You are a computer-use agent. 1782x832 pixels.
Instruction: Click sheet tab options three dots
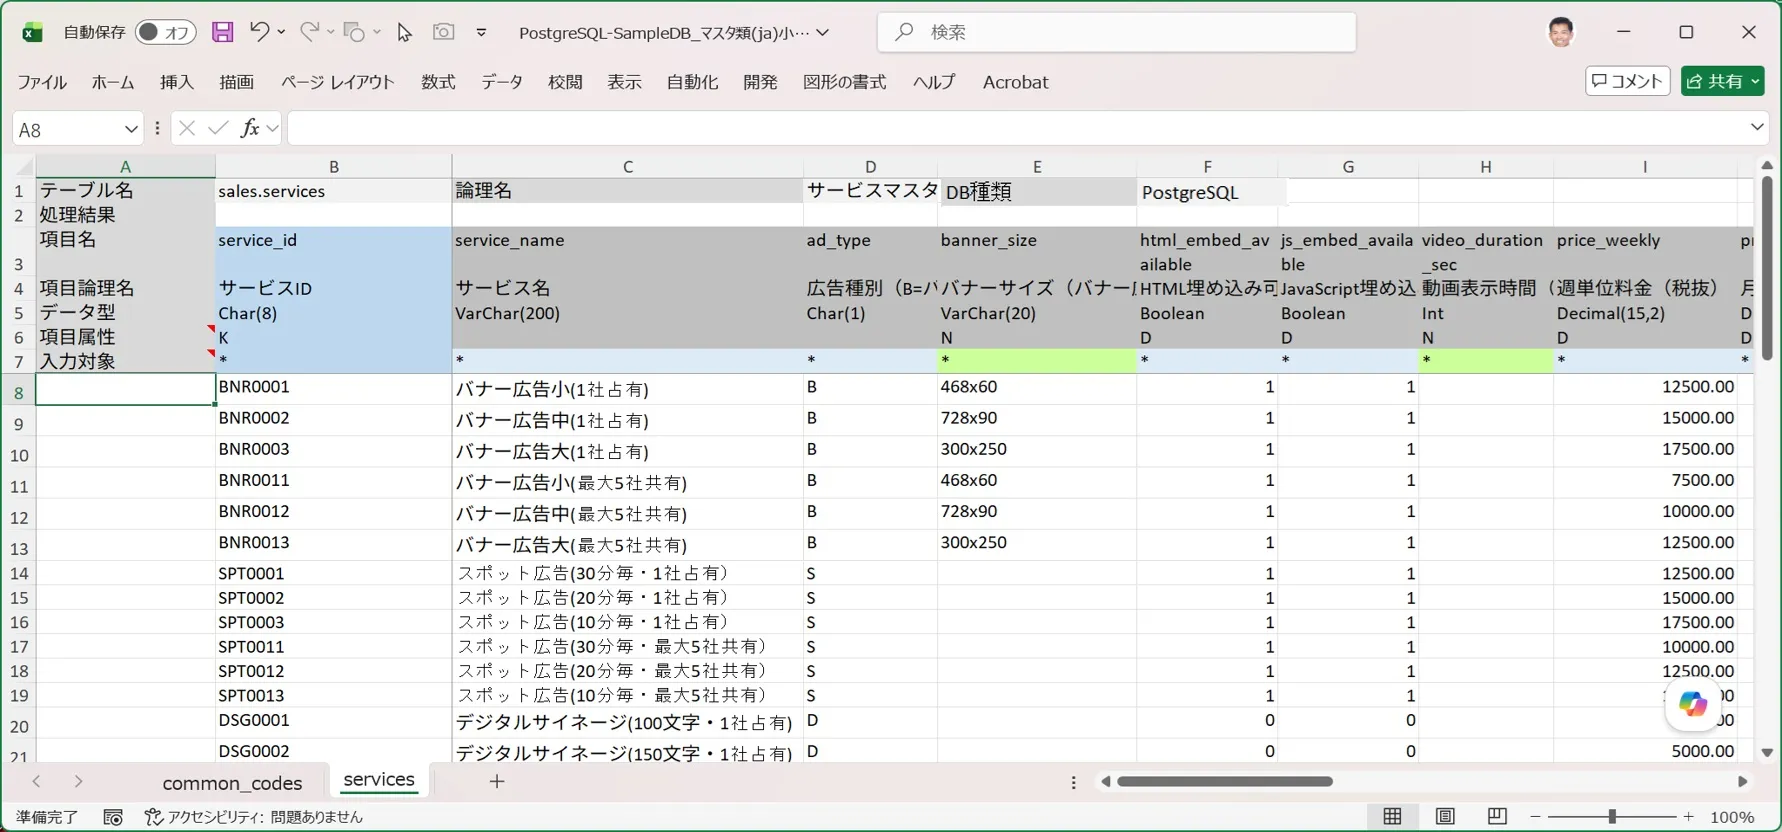click(x=1074, y=782)
